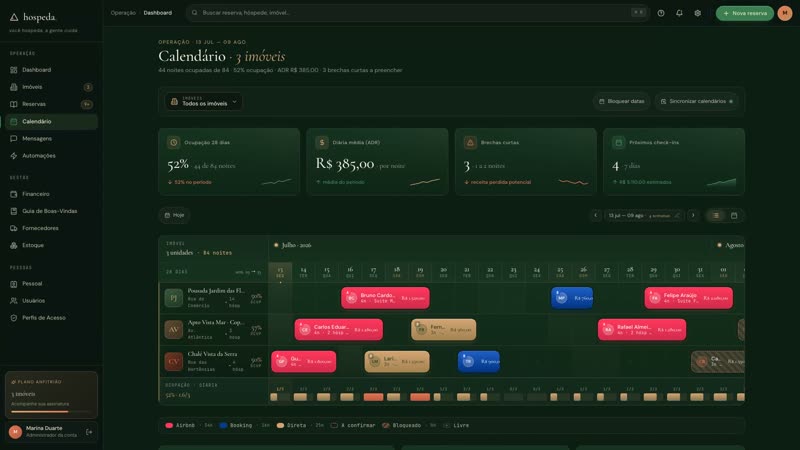The width and height of the screenshot is (800, 450).
Task: Click the Financeiro sidebar icon
Action: (14, 194)
